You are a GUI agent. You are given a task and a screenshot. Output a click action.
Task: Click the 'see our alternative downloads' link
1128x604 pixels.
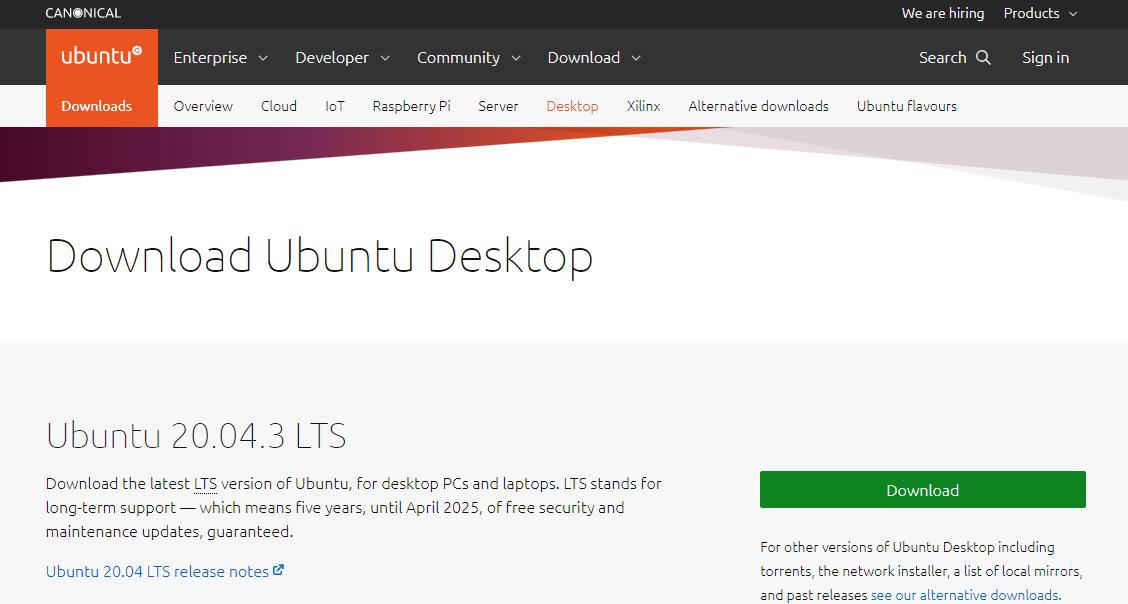963,594
